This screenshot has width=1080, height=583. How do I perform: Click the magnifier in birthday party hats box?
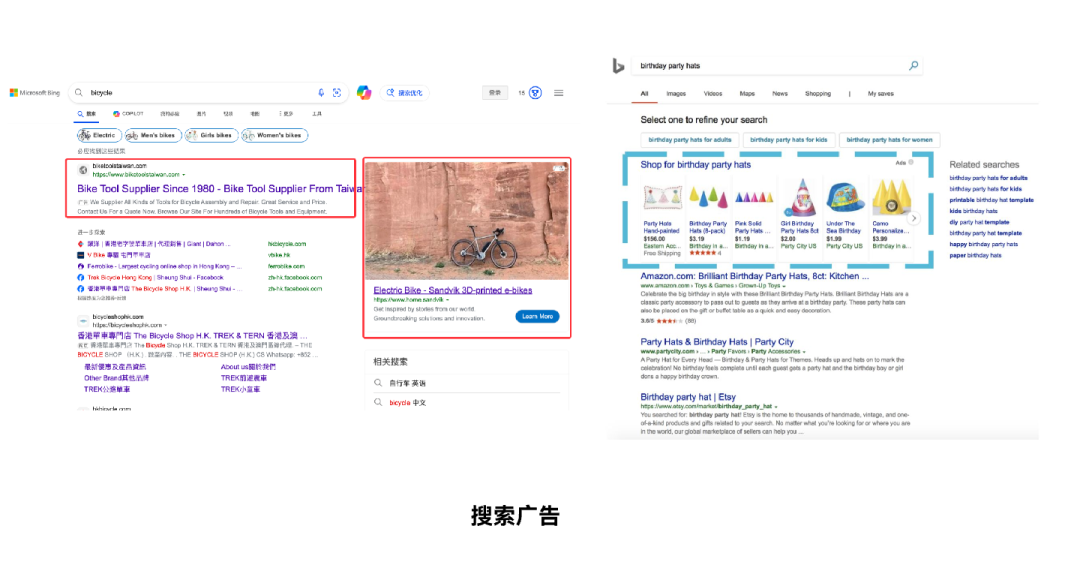[x=913, y=65]
